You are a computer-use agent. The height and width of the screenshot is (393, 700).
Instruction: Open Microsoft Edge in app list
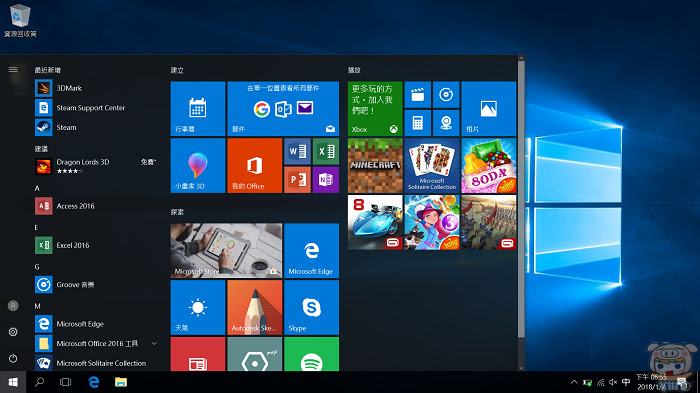click(x=96, y=324)
